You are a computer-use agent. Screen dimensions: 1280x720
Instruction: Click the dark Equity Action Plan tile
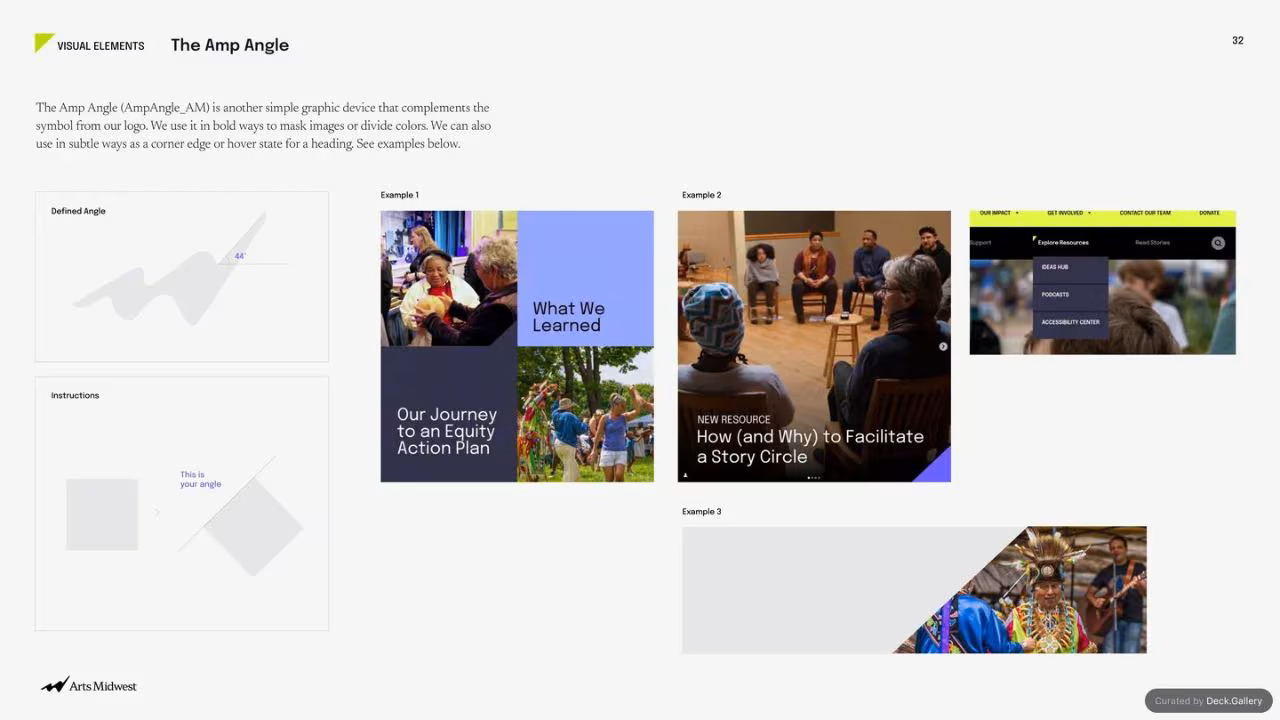click(449, 414)
